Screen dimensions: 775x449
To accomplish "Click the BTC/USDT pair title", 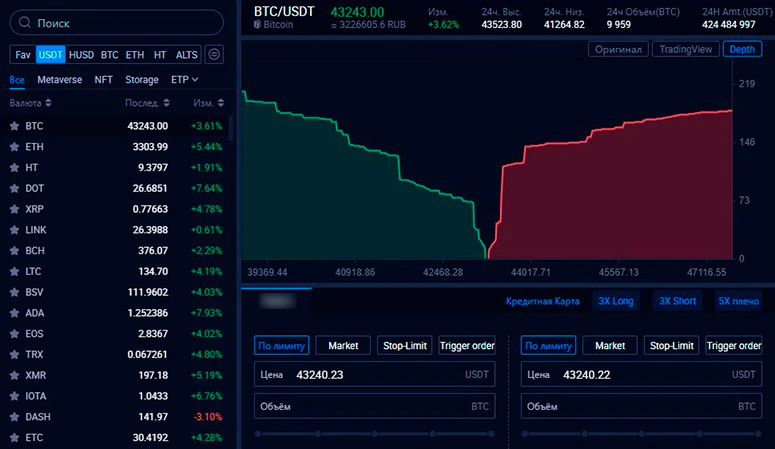I will [284, 11].
